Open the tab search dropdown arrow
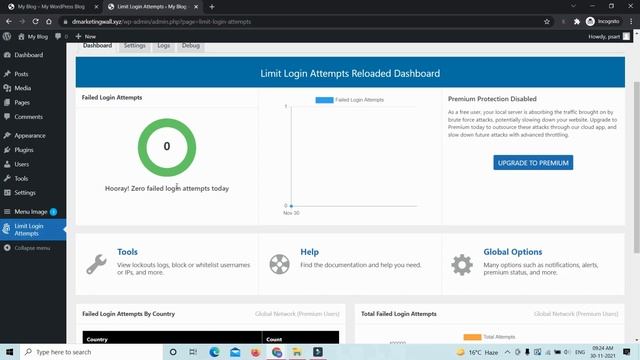The width and height of the screenshot is (640, 360). (573, 6)
